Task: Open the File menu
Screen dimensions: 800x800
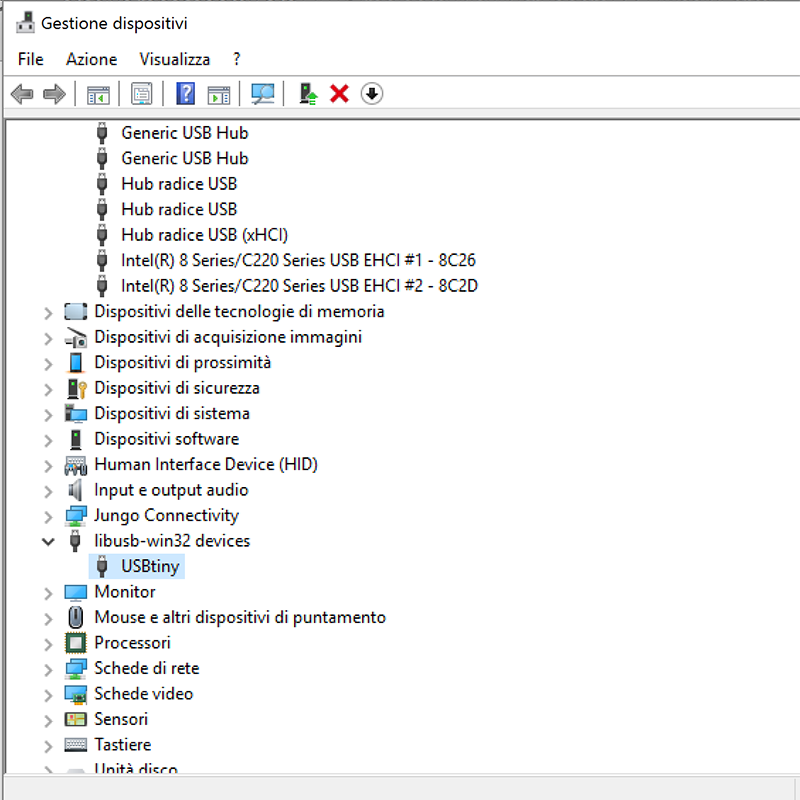Action: click(31, 59)
